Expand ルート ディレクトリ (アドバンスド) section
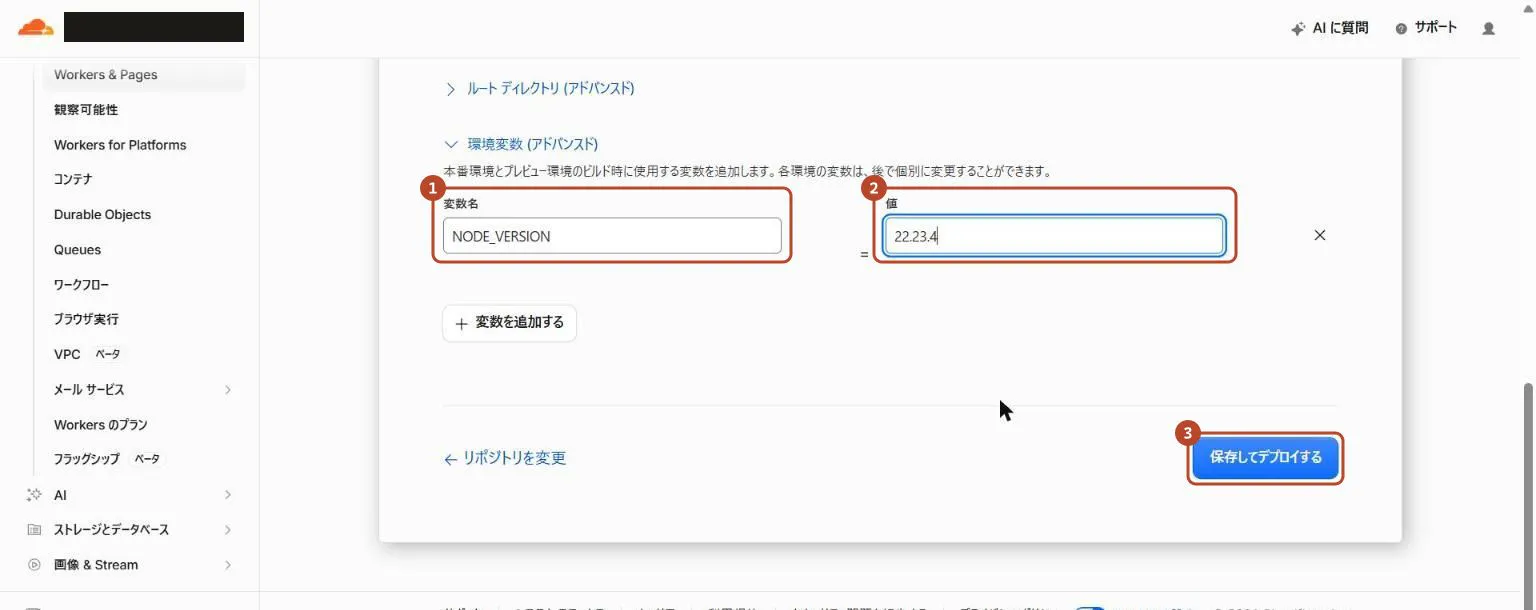This screenshot has height=610, width=1536. [x=539, y=88]
